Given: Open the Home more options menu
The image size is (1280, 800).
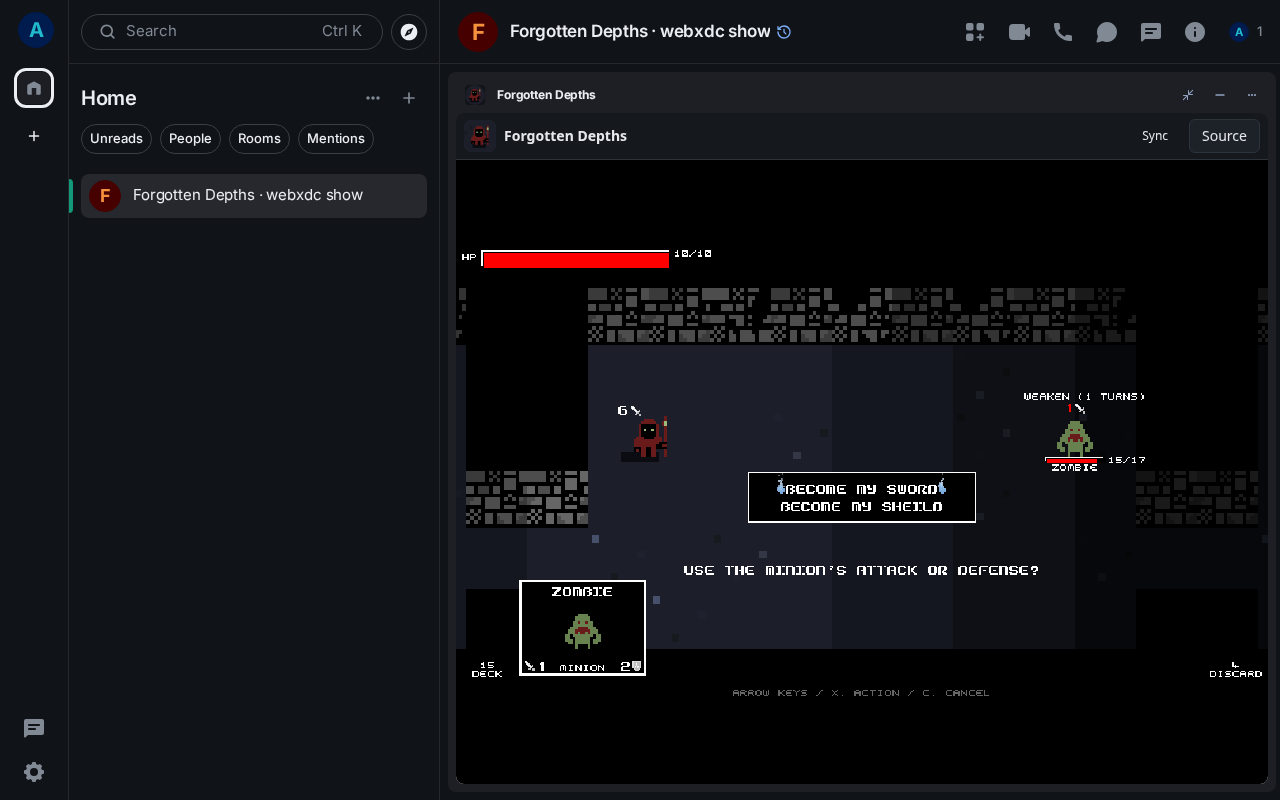Looking at the screenshot, I should [373, 98].
